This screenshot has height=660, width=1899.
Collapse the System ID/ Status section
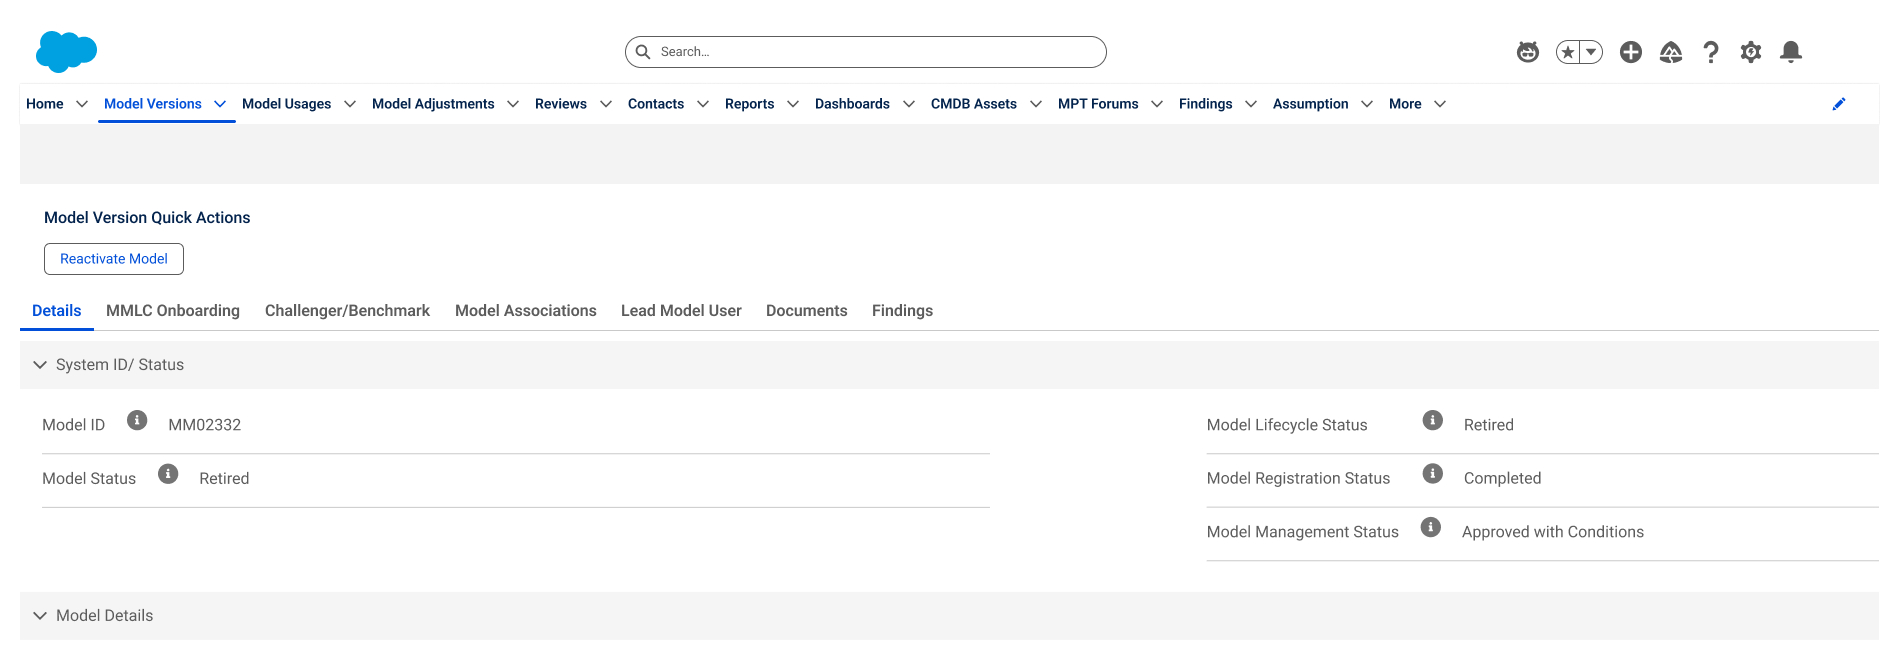click(40, 365)
